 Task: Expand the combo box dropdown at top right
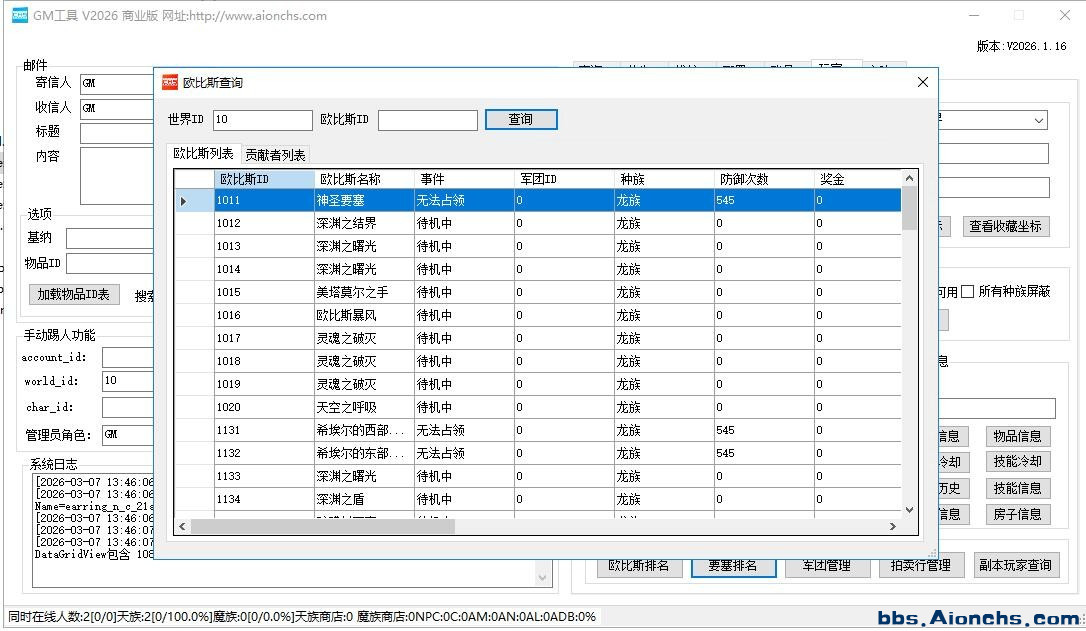pos(1039,120)
